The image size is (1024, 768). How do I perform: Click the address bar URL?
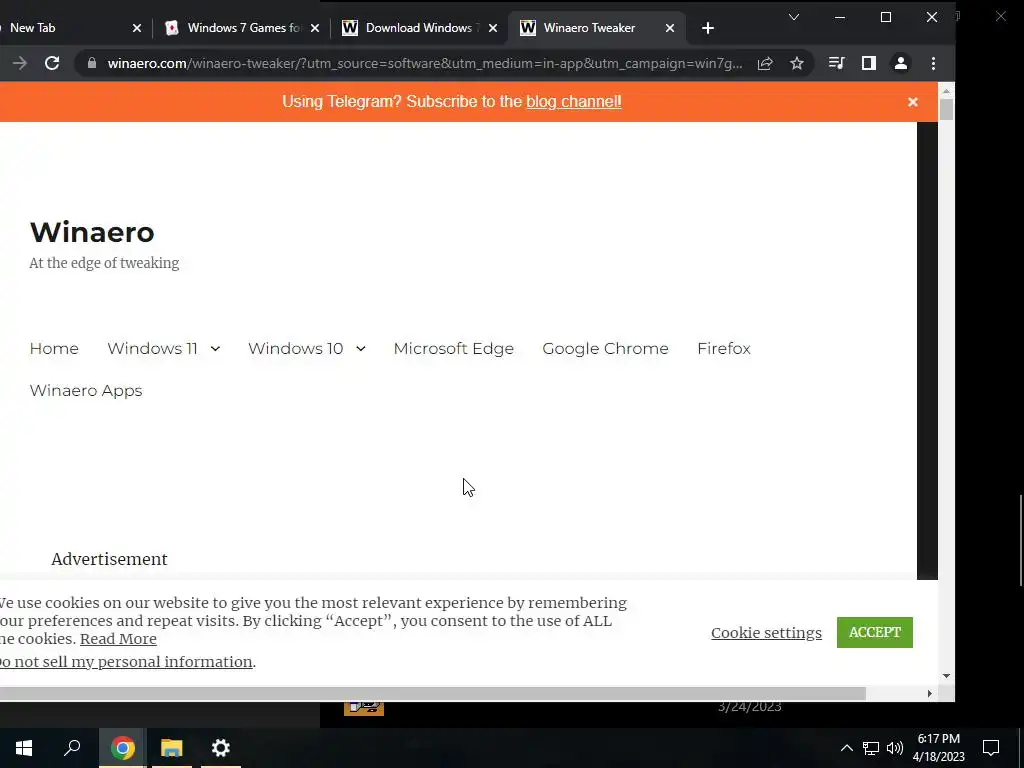tap(424, 63)
